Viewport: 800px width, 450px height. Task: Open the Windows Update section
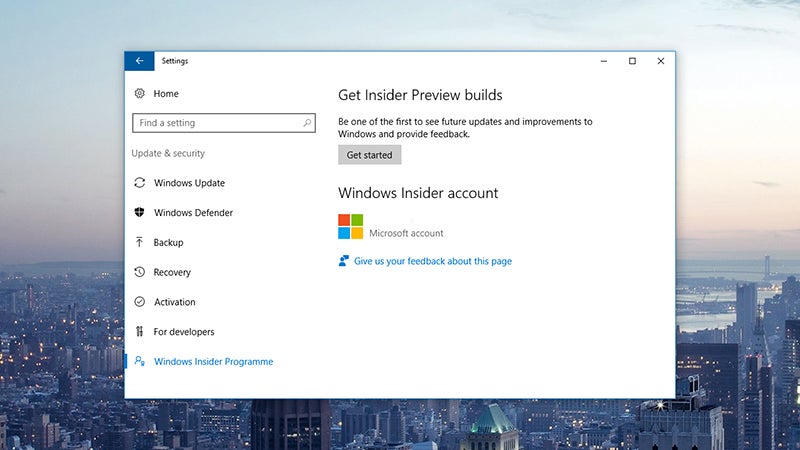click(x=189, y=183)
